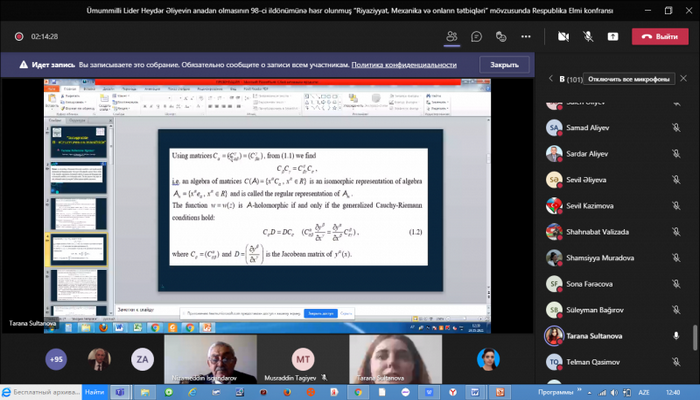Open the participants panel icon

[452, 36]
